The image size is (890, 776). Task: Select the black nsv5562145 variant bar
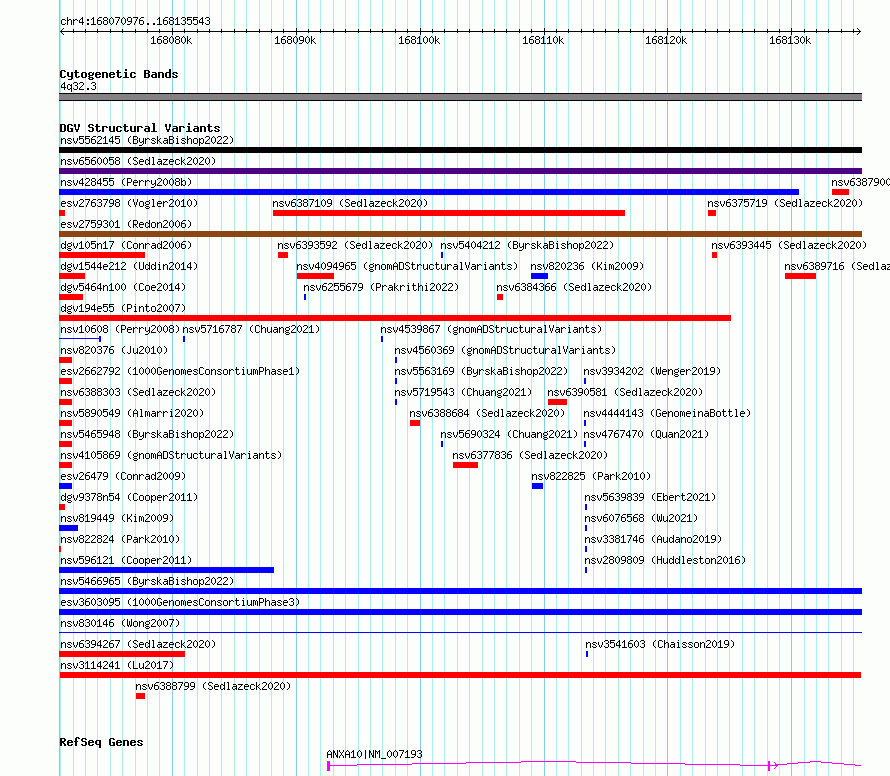(x=460, y=150)
